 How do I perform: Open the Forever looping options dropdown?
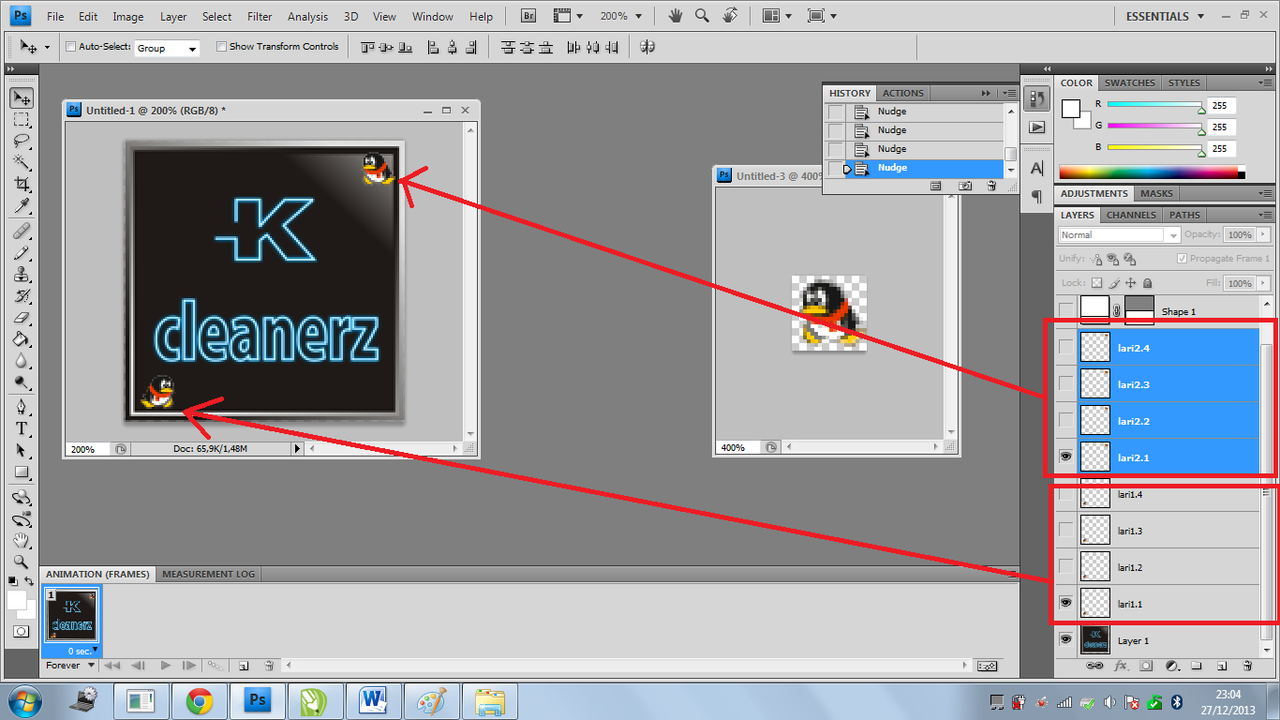70,665
